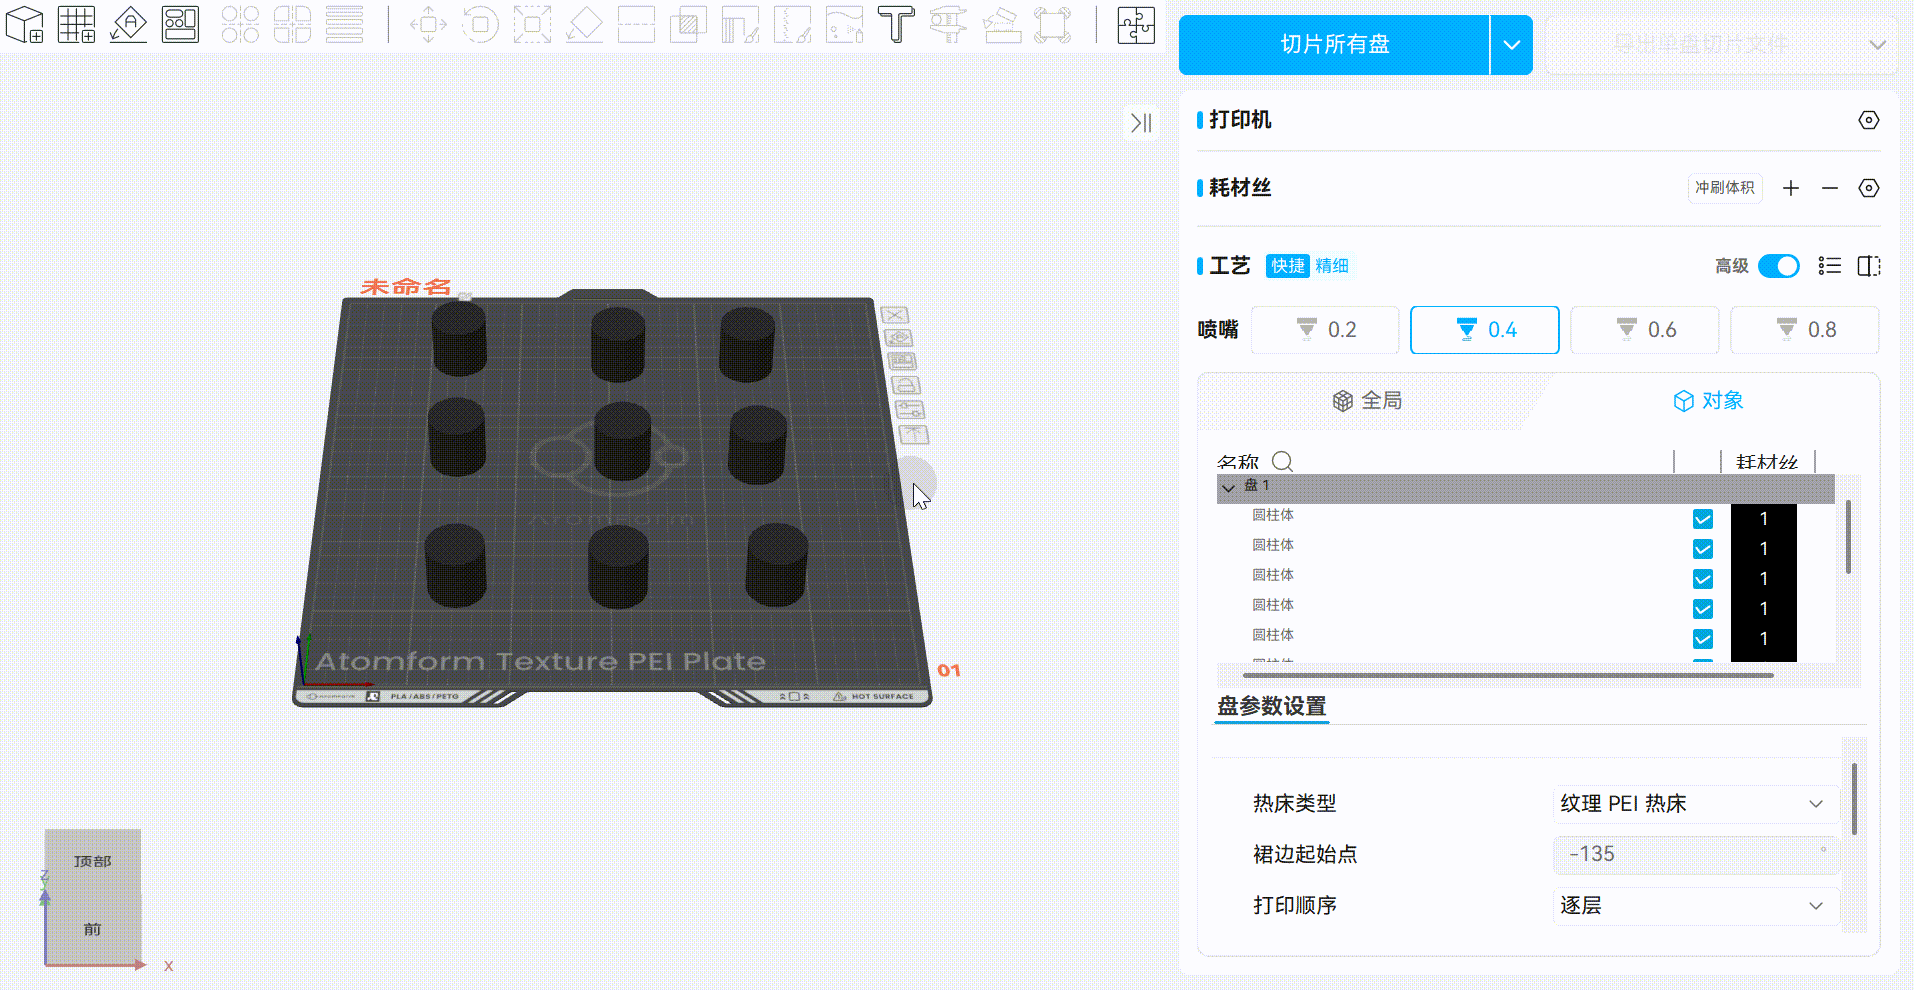This screenshot has height=990, width=1914.
Task: Click the add plate grid icon
Action: [77, 24]
